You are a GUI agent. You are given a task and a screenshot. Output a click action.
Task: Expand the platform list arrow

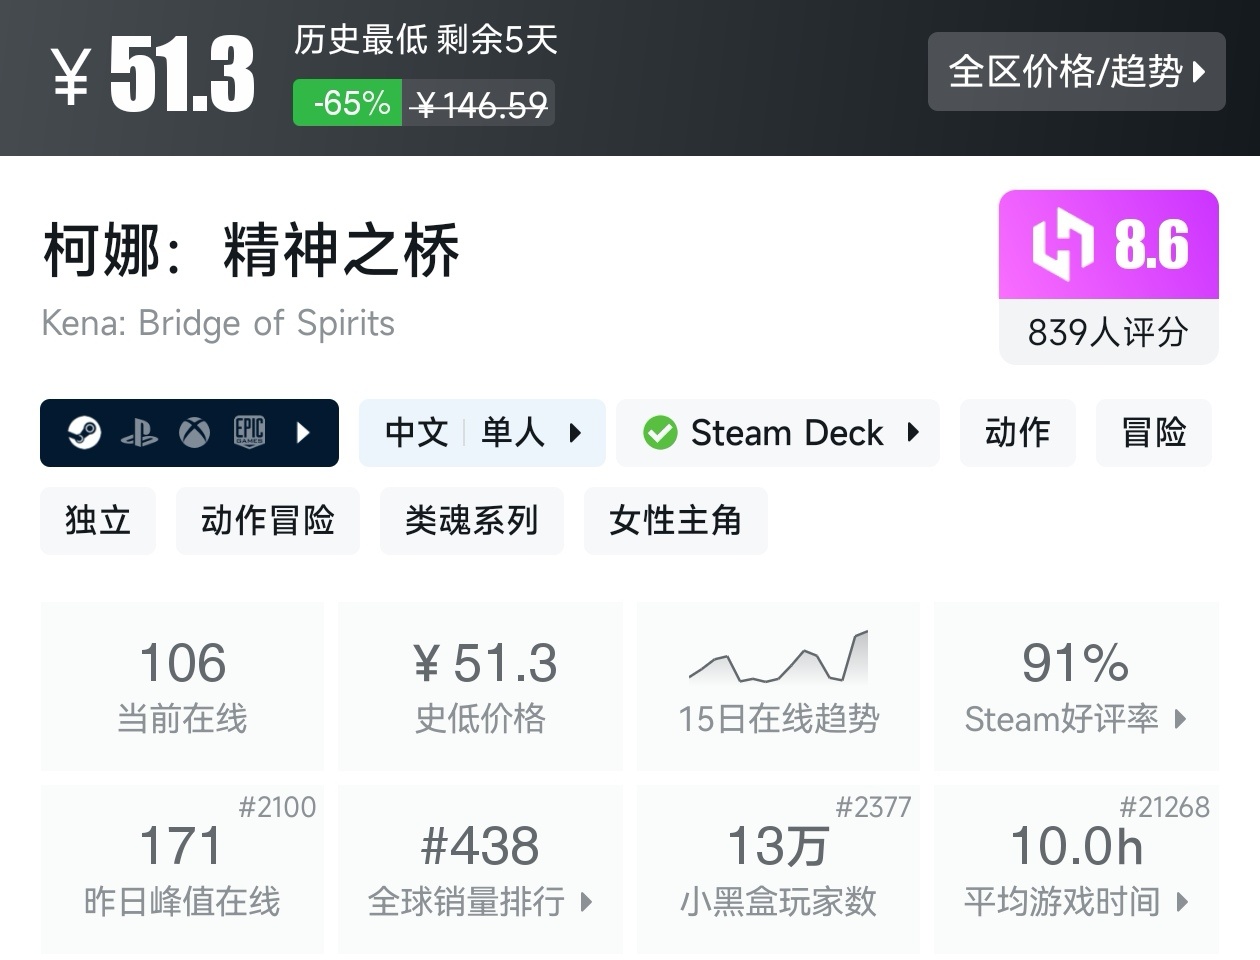click(x=303, y=433)
